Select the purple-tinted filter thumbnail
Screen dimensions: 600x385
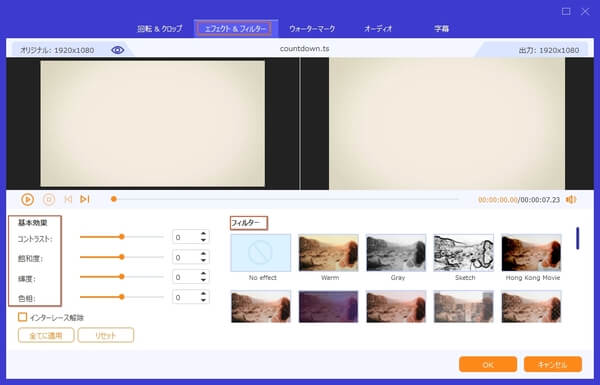pos(329,307)
